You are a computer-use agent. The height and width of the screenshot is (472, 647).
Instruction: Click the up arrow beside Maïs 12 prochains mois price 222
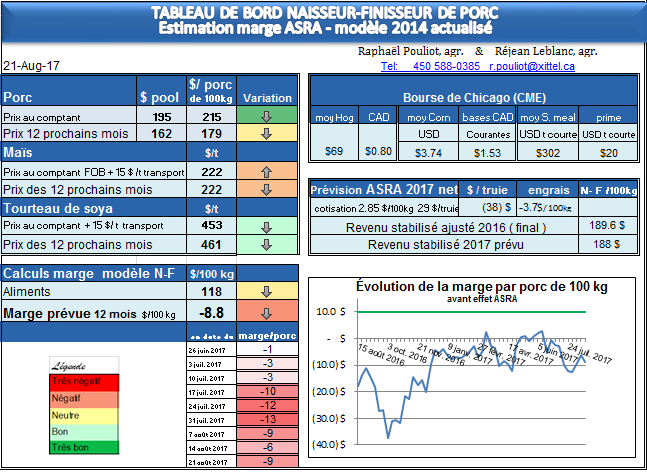click(267, 189)
